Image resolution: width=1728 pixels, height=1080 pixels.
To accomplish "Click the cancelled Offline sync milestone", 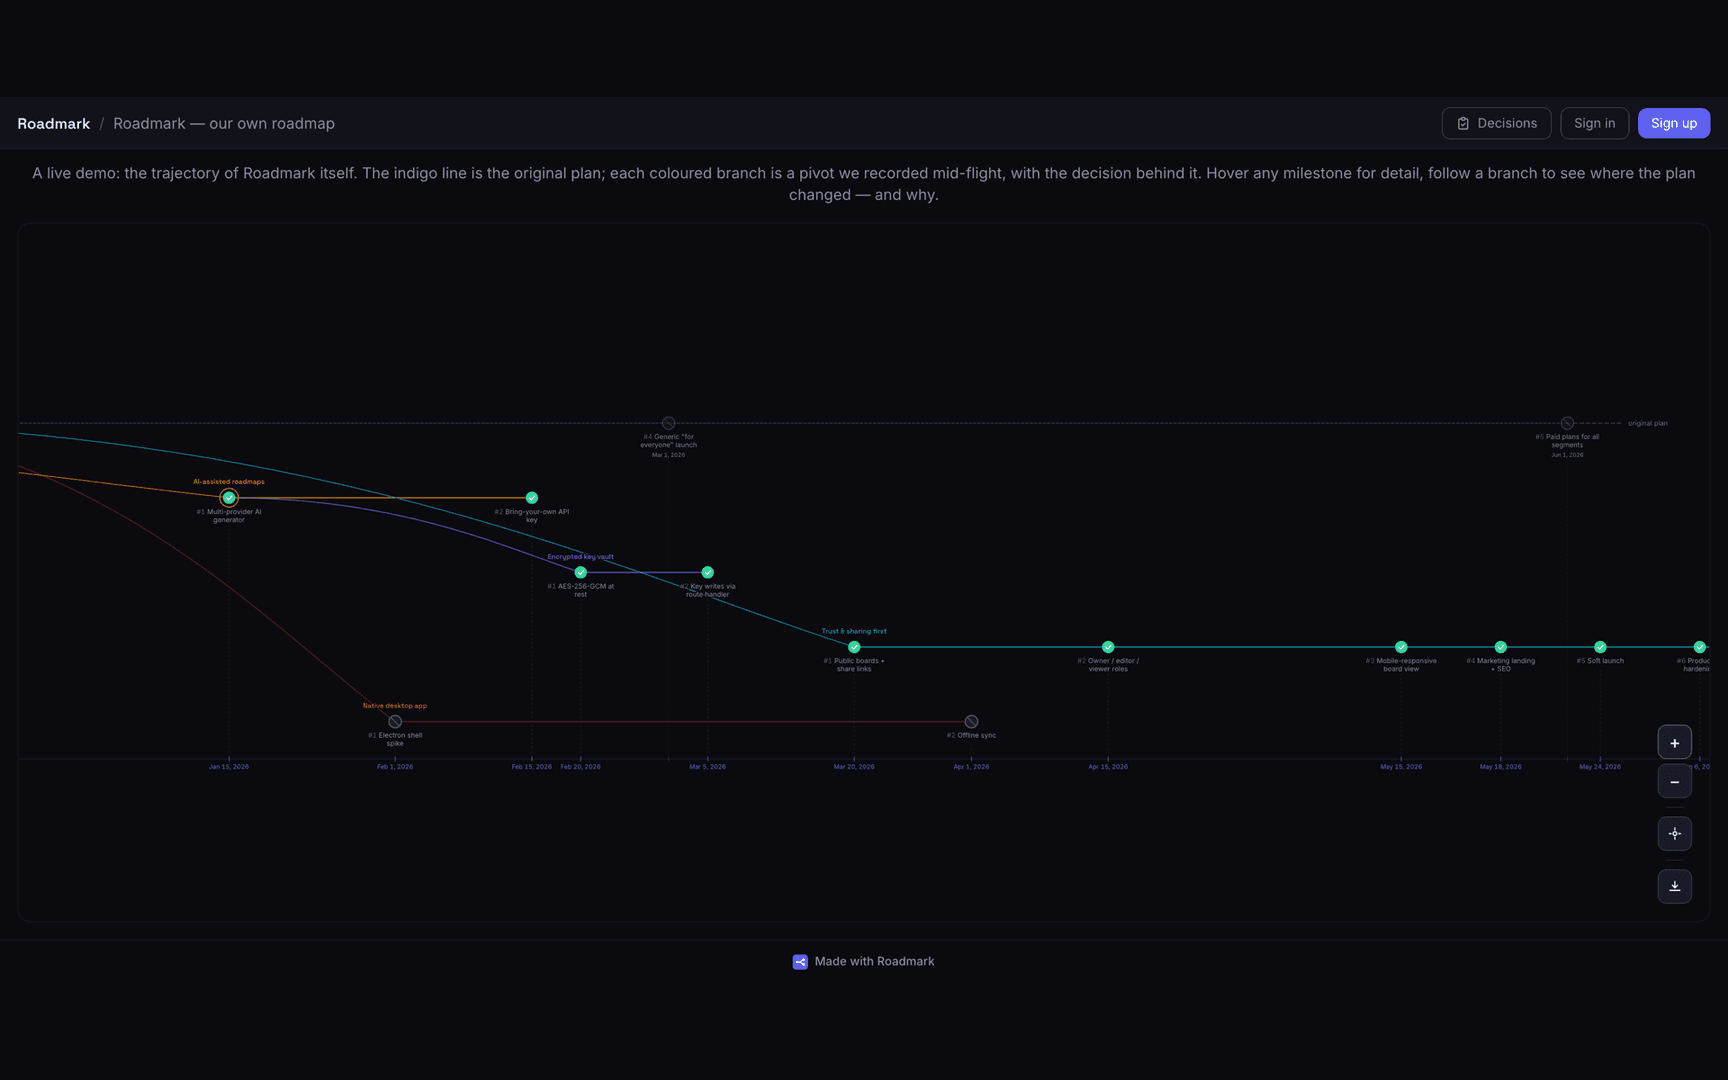I will pos(971,721).
